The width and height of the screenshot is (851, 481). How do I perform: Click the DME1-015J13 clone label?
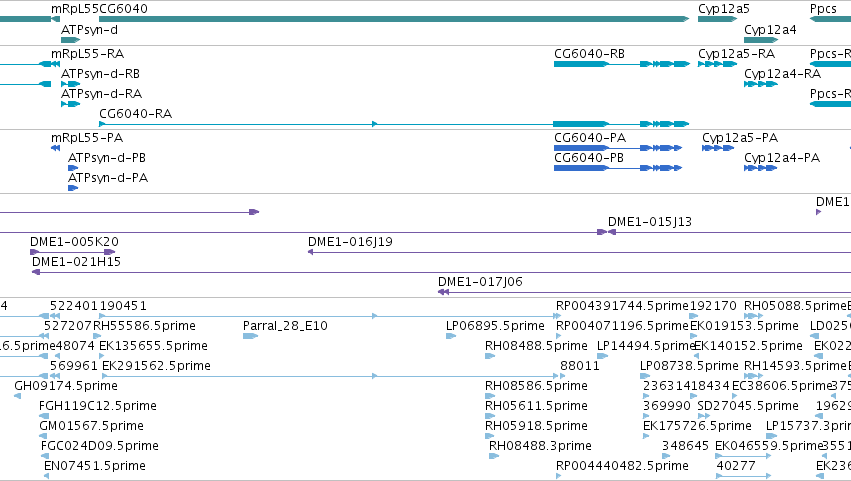coord(650,222)
